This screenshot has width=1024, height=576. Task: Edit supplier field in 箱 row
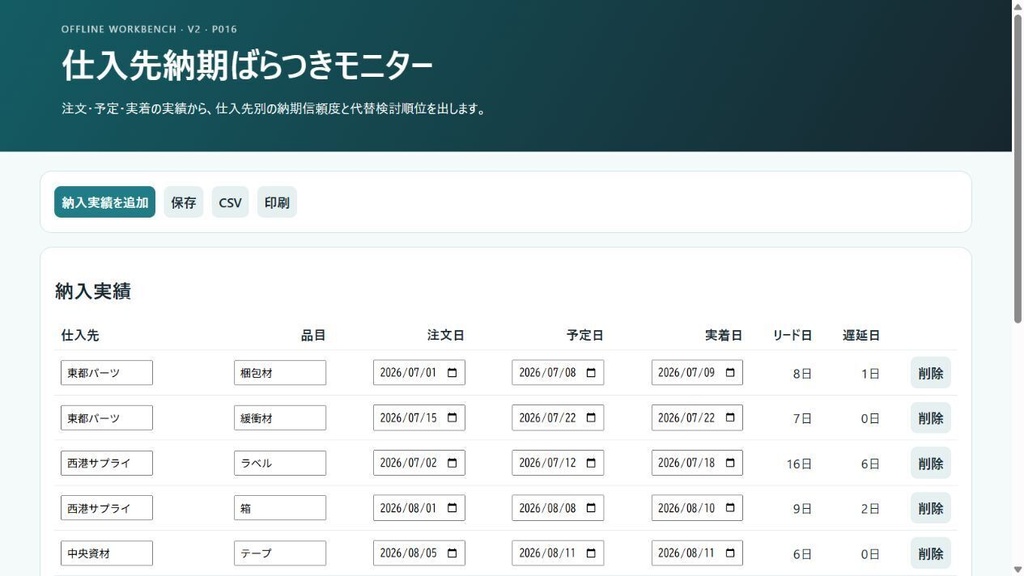(106, 508)
